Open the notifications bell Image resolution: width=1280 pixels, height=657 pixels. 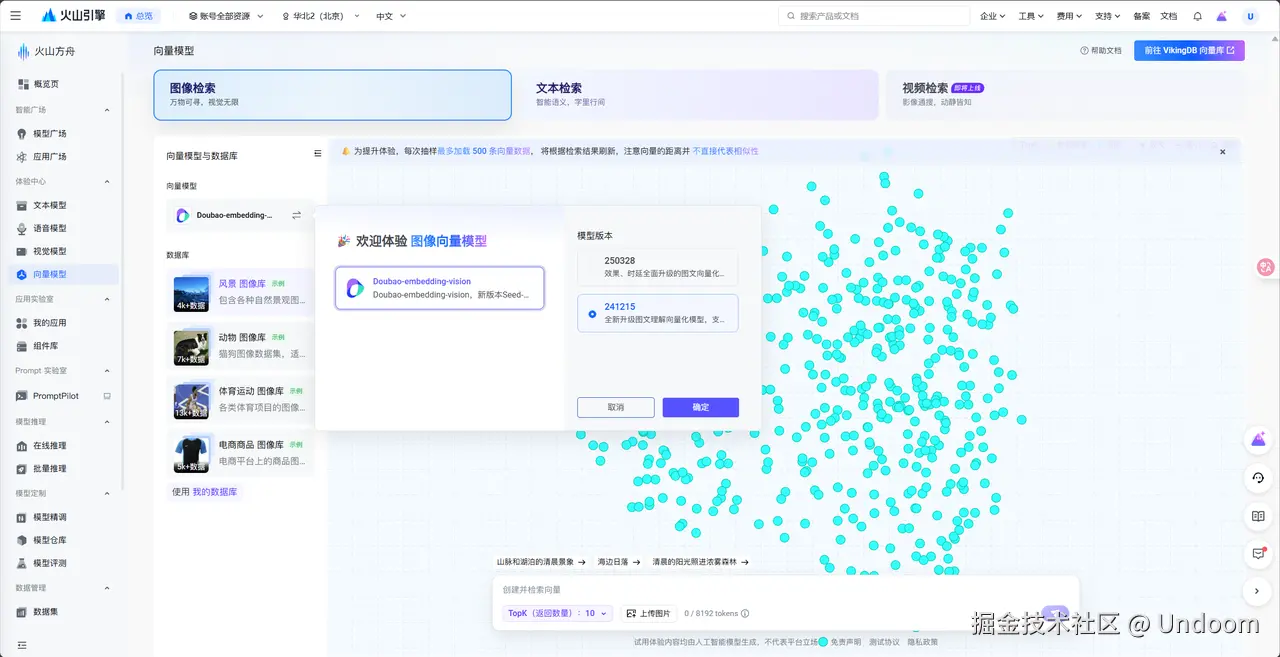point(1197,16)
